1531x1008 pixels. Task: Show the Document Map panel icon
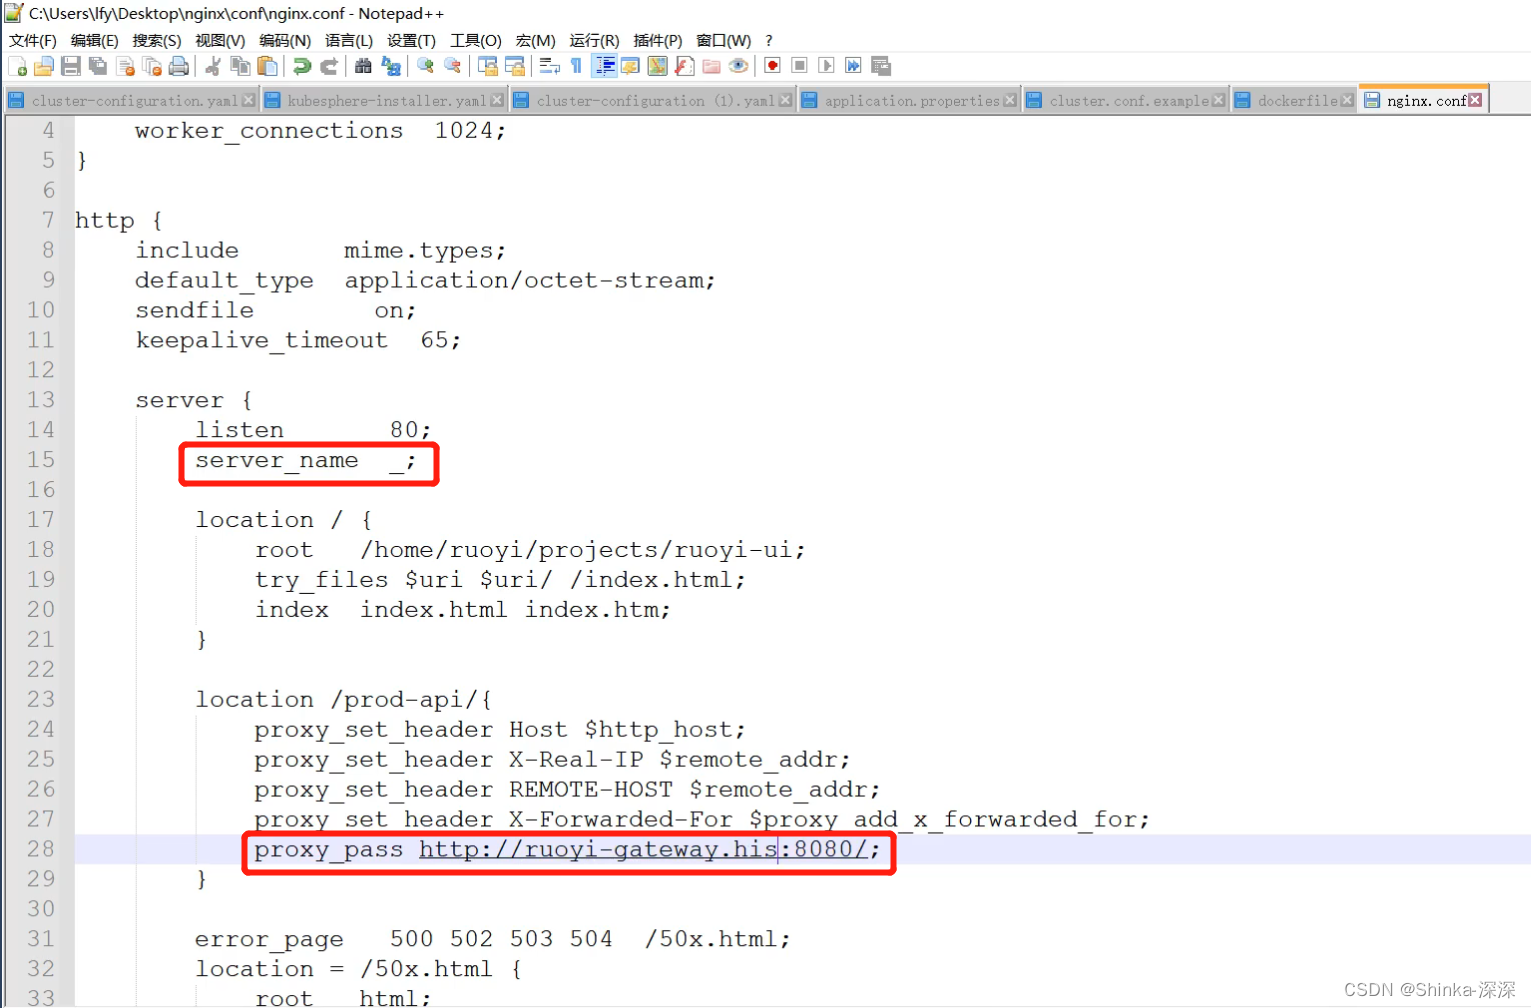point(657,66)
